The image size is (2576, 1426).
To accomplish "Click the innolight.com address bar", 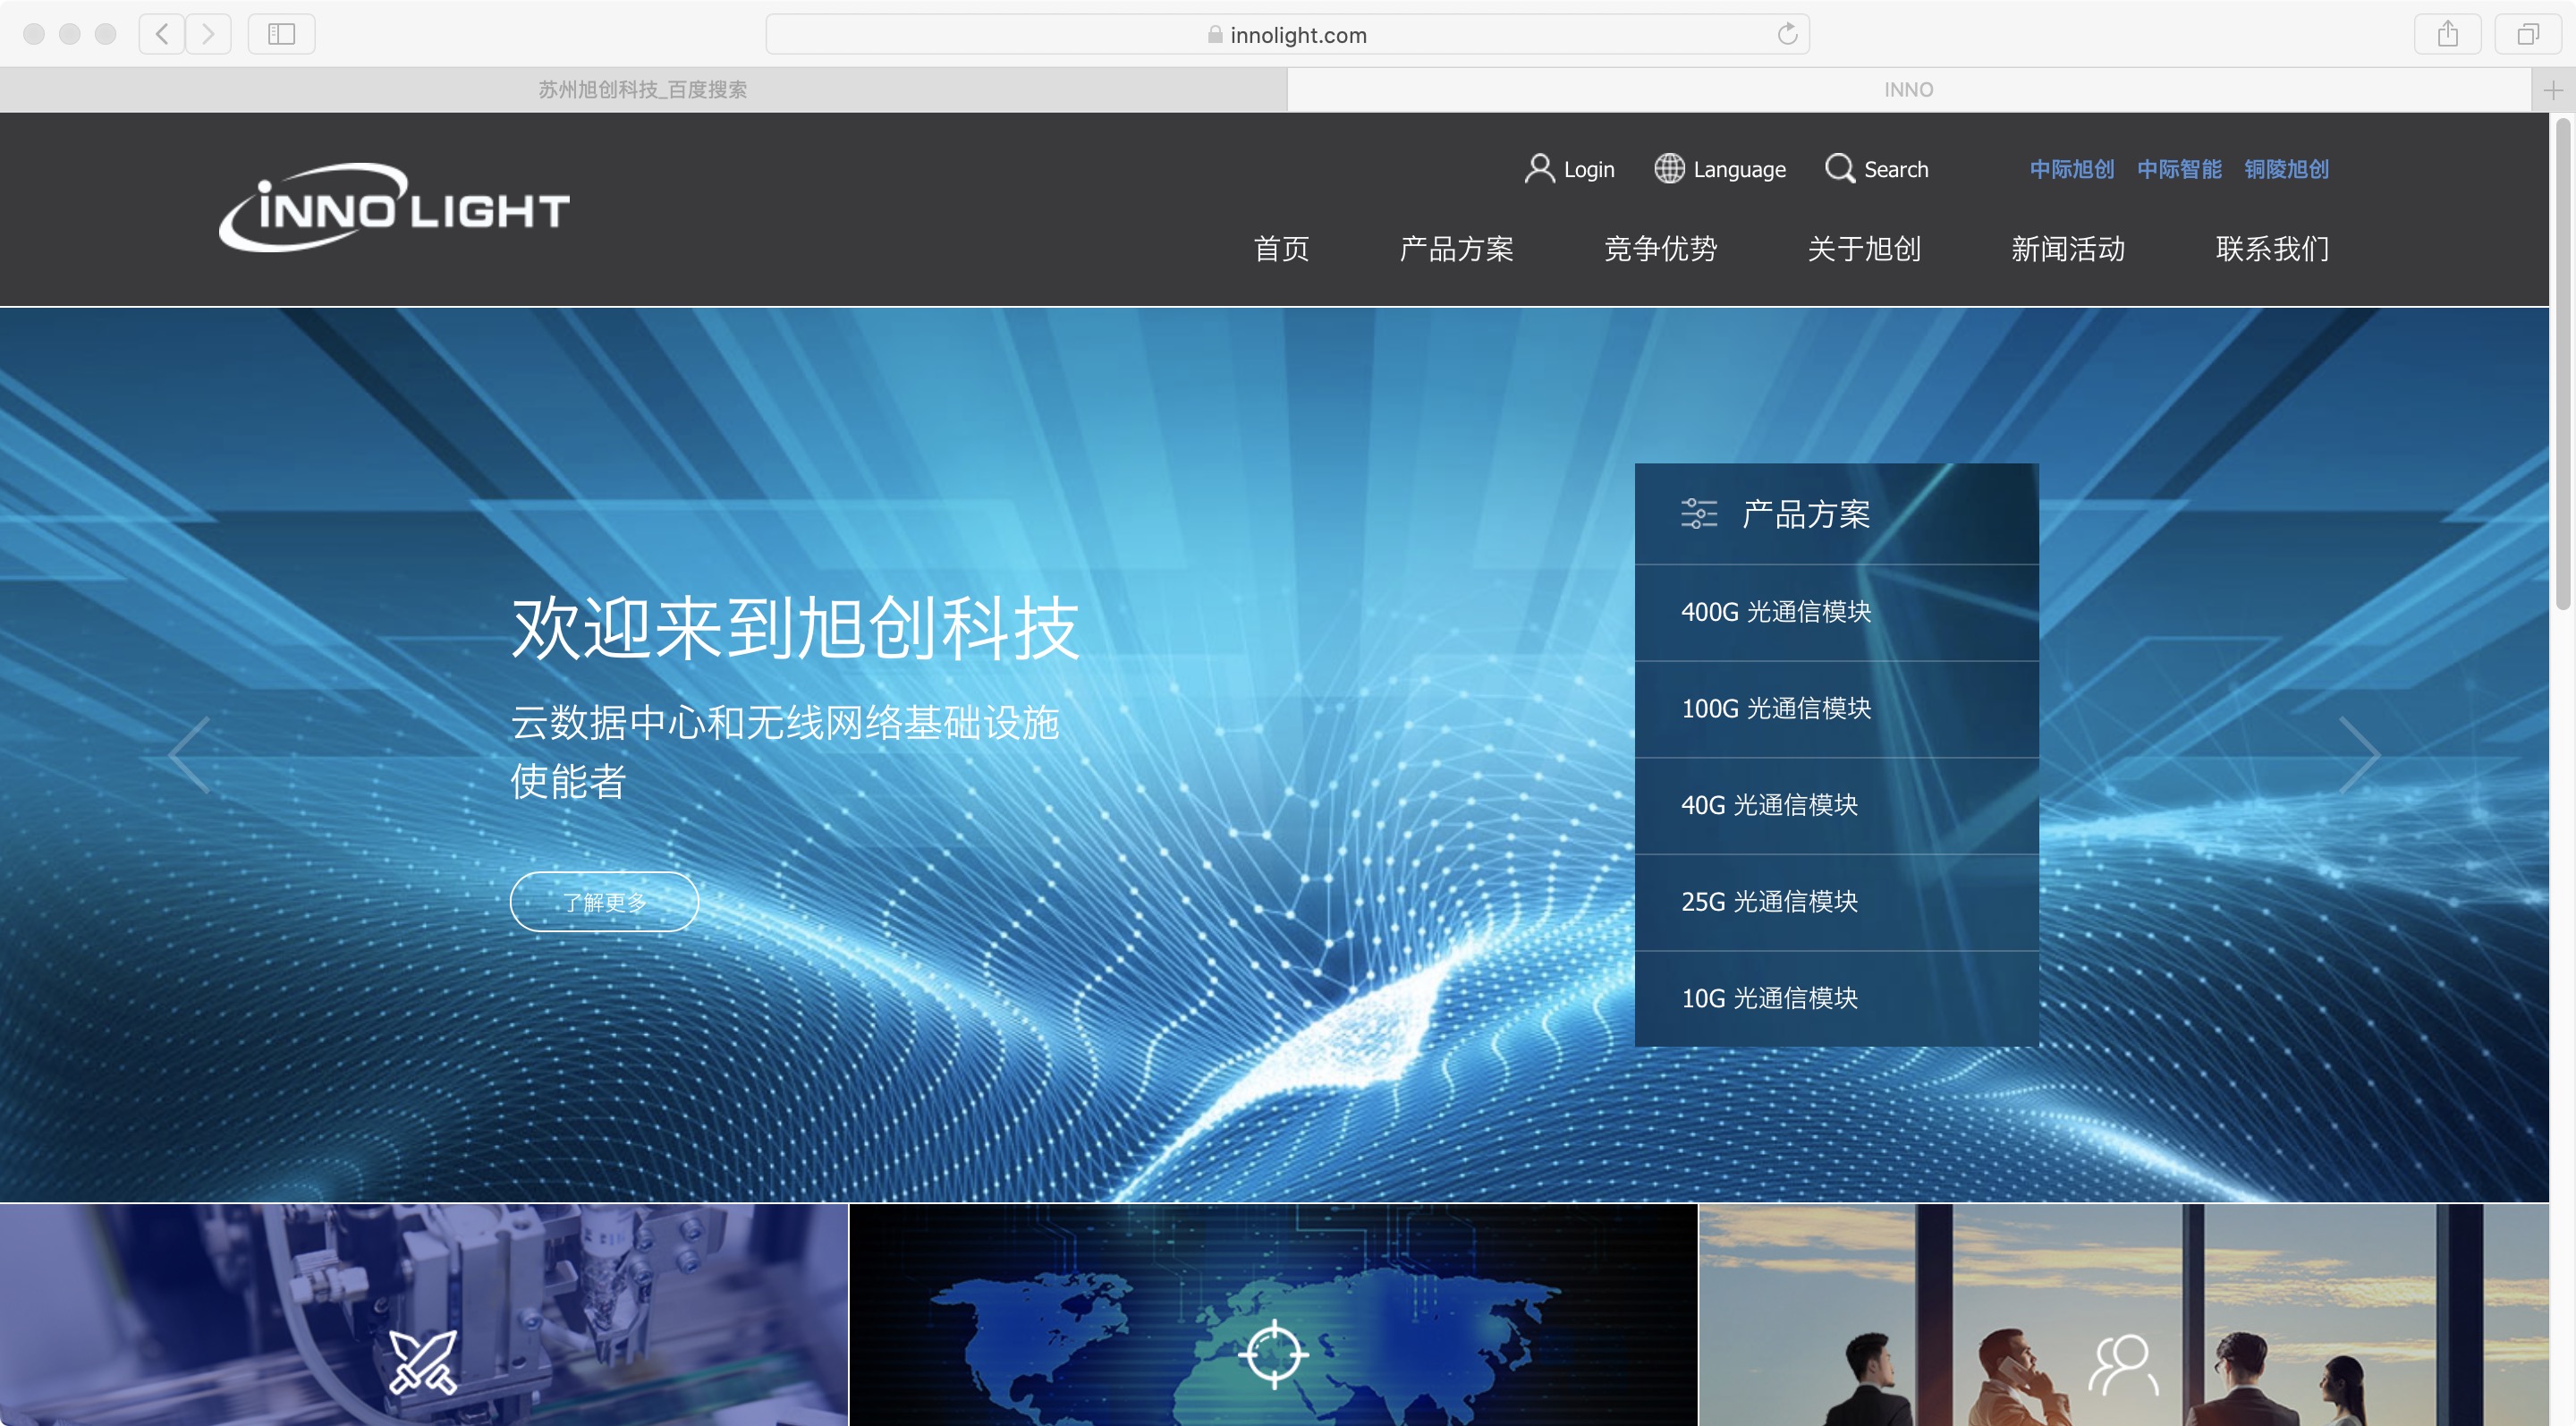I will (1287, 34).
